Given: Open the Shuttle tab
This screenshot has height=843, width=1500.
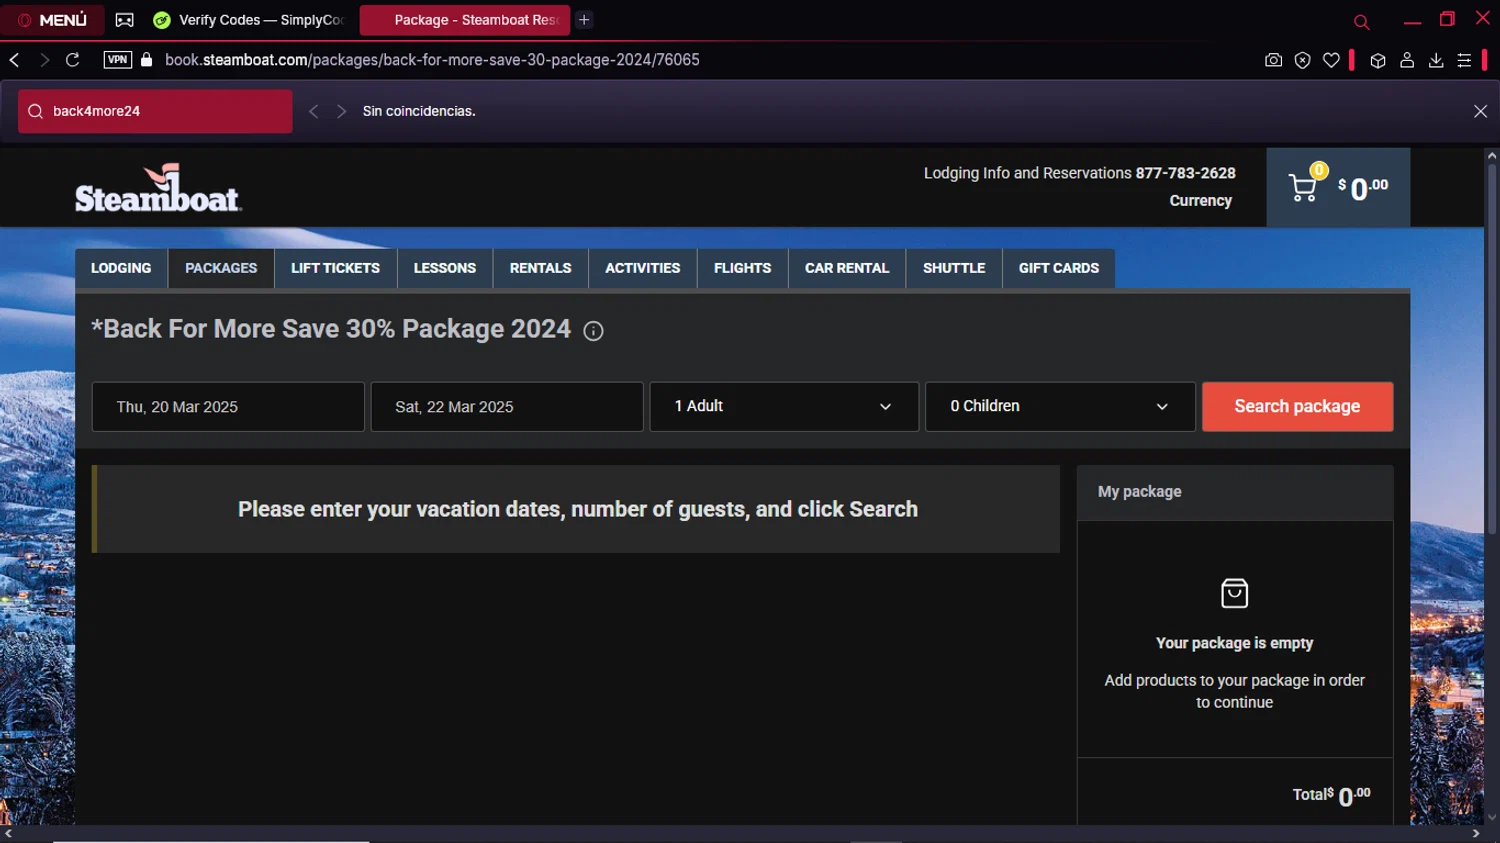Looking at the screenshot, I should click(954, 268).
